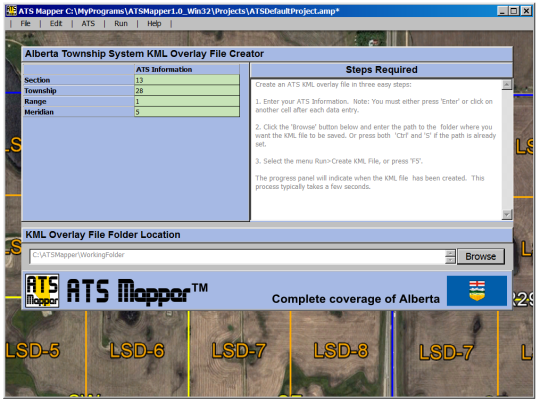This screenshot has height=403, width=540.
Task: Click the Browse button
Action: [x=481, y=257]
